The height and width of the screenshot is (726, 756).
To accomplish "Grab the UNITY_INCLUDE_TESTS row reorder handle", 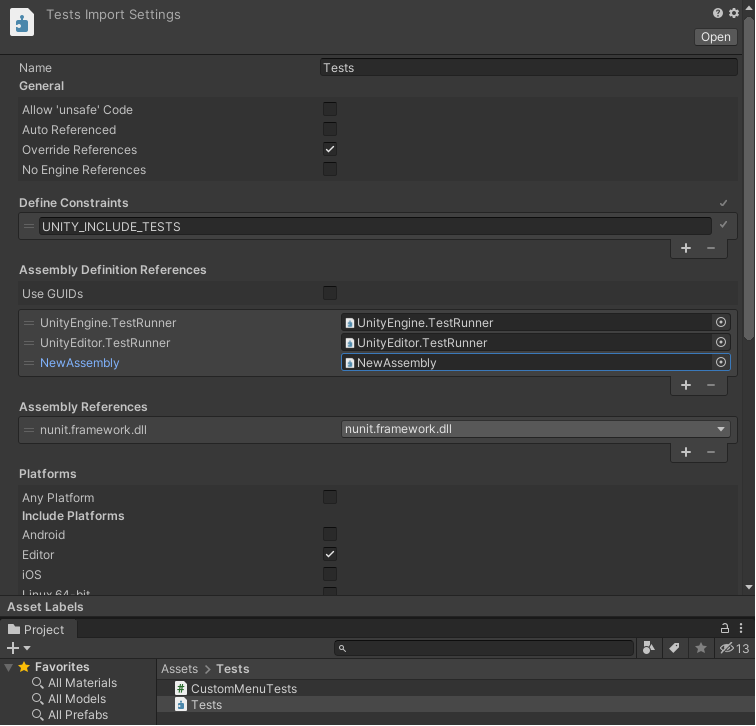I will [x=29, y=226].
